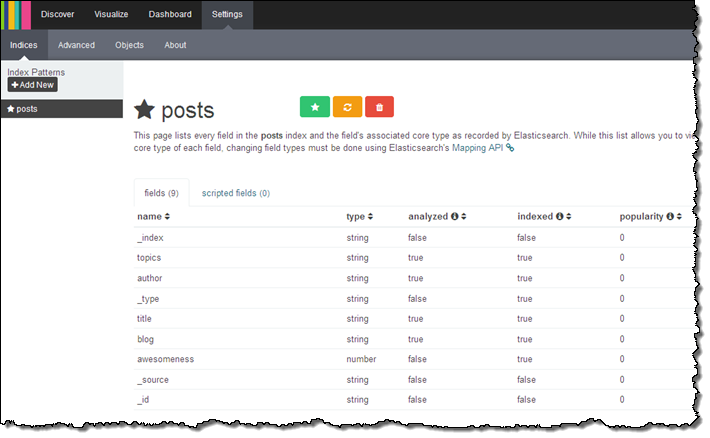Screen dimensions: 710x438
Task: Click the Add New index pattern button
Action: [x=33, y=85]
